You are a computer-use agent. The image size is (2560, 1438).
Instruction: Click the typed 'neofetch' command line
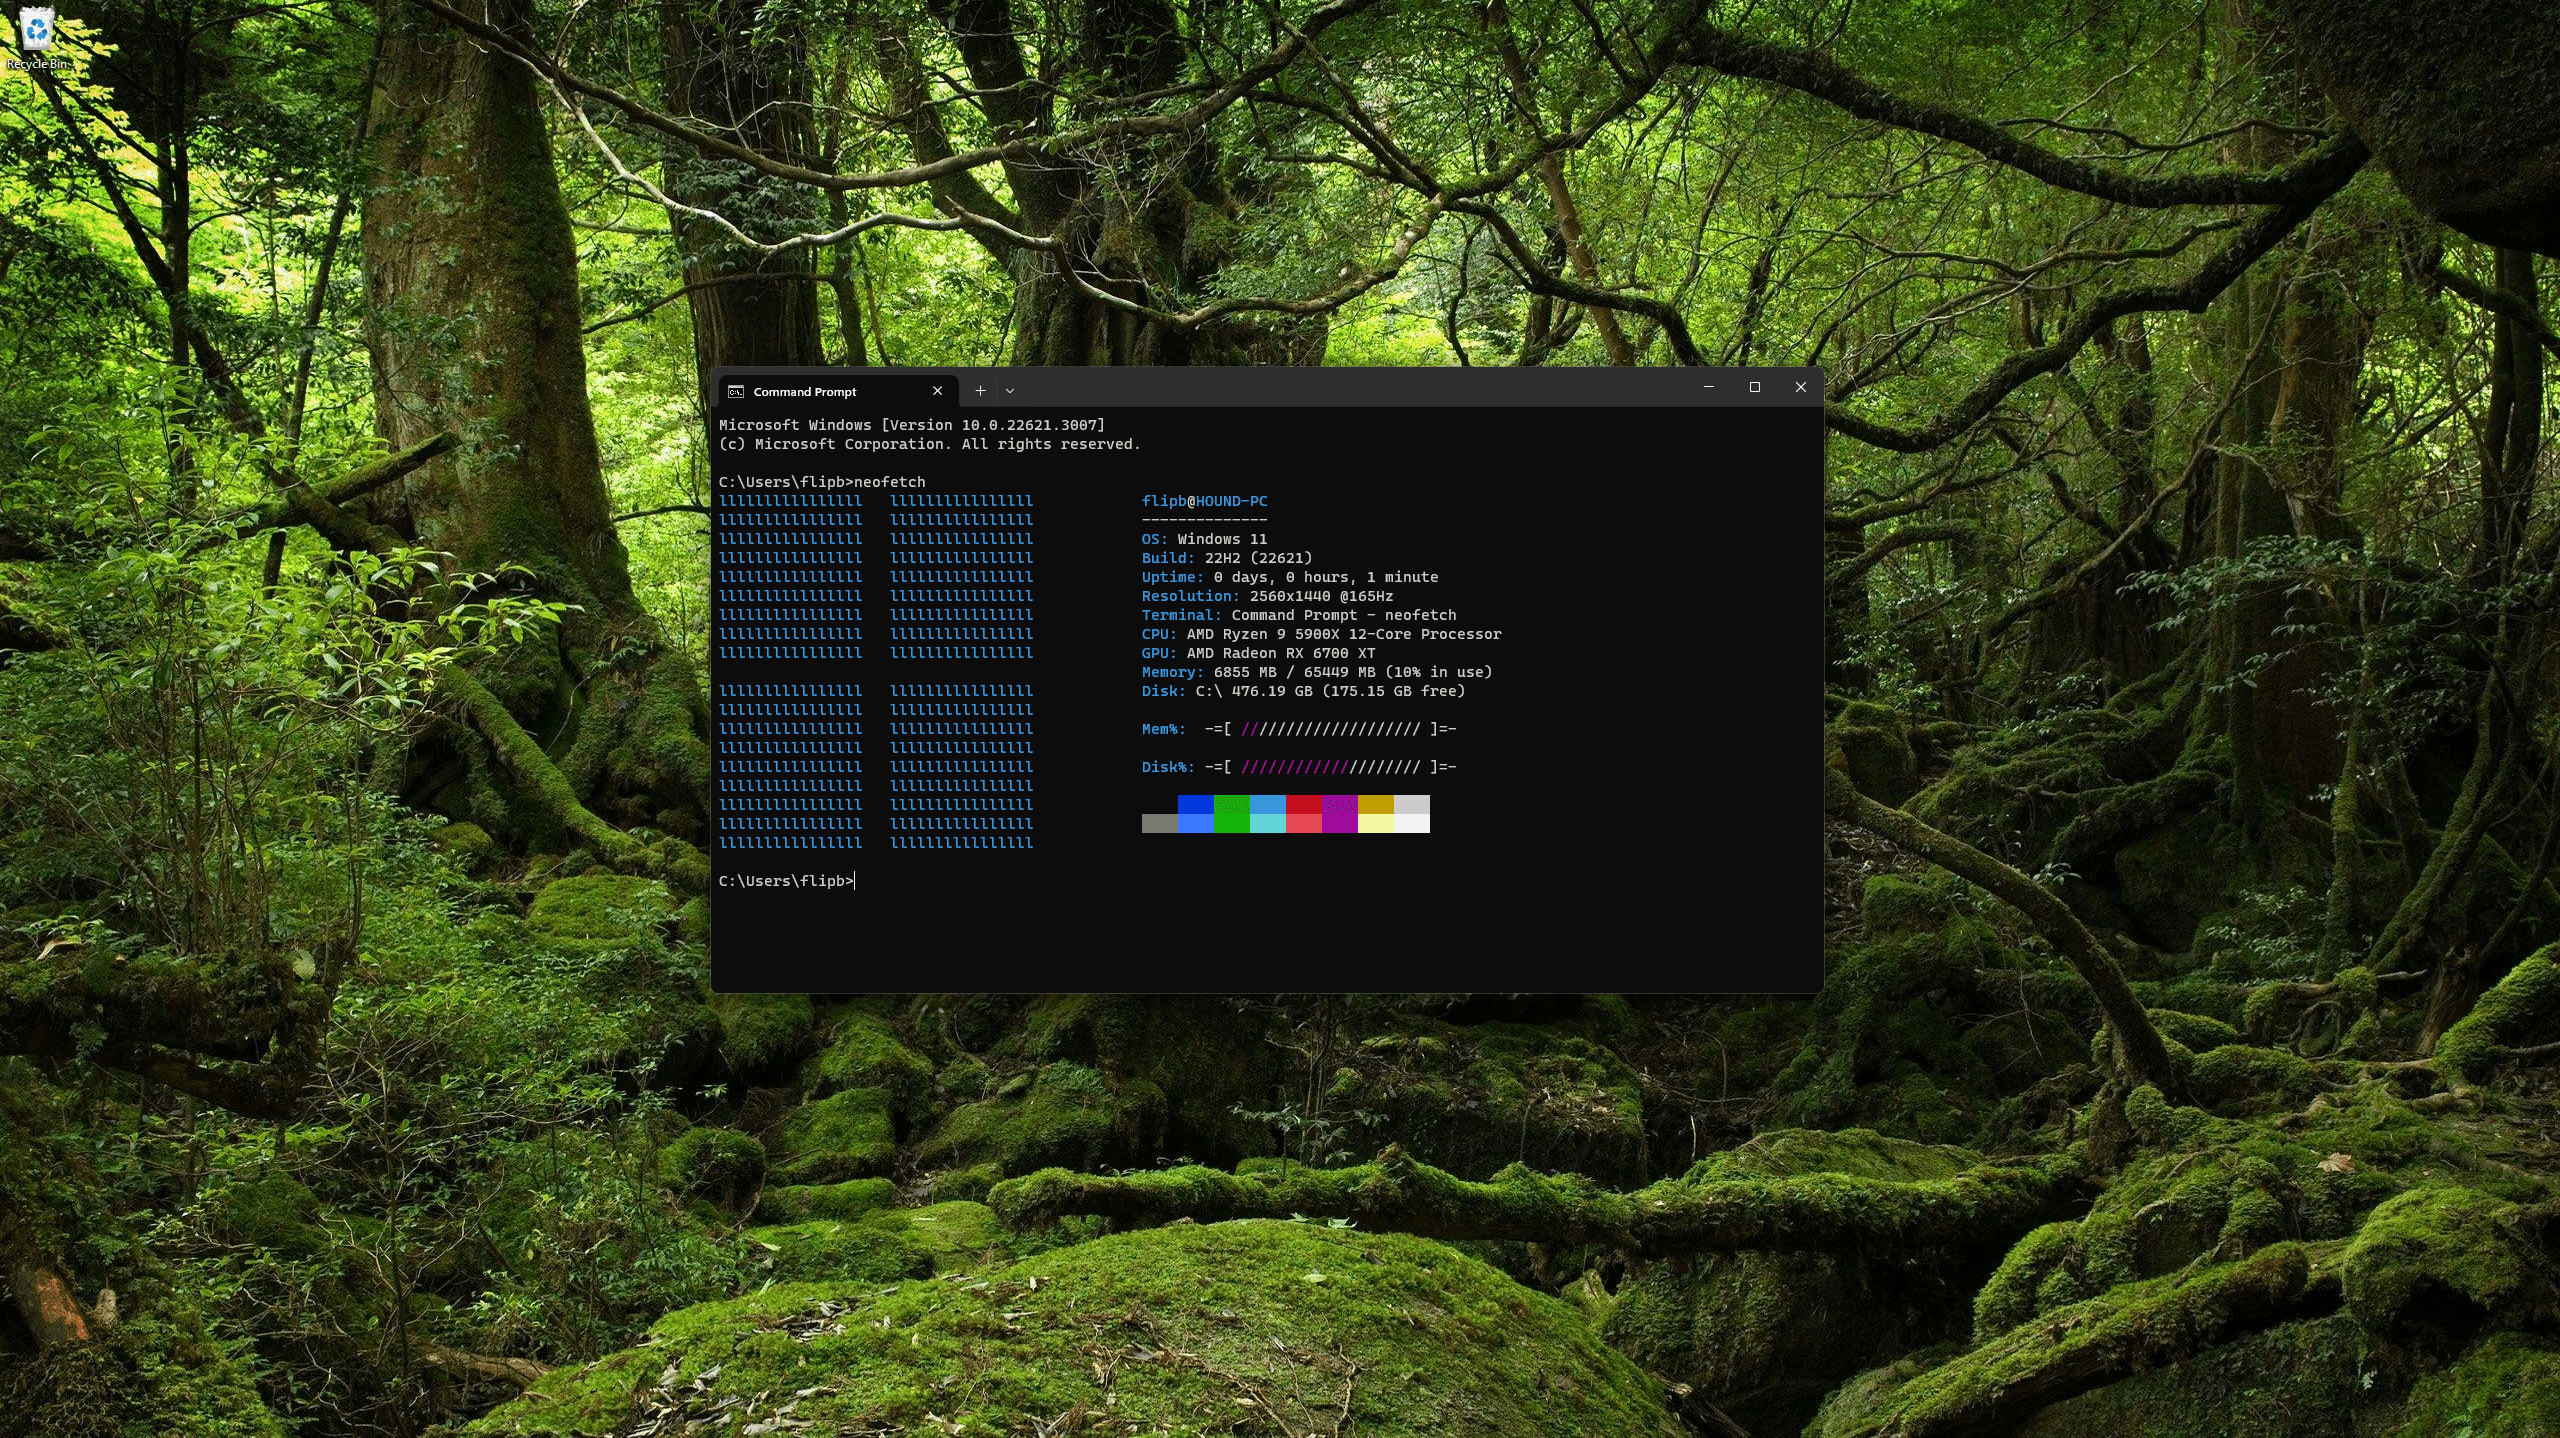822,482
